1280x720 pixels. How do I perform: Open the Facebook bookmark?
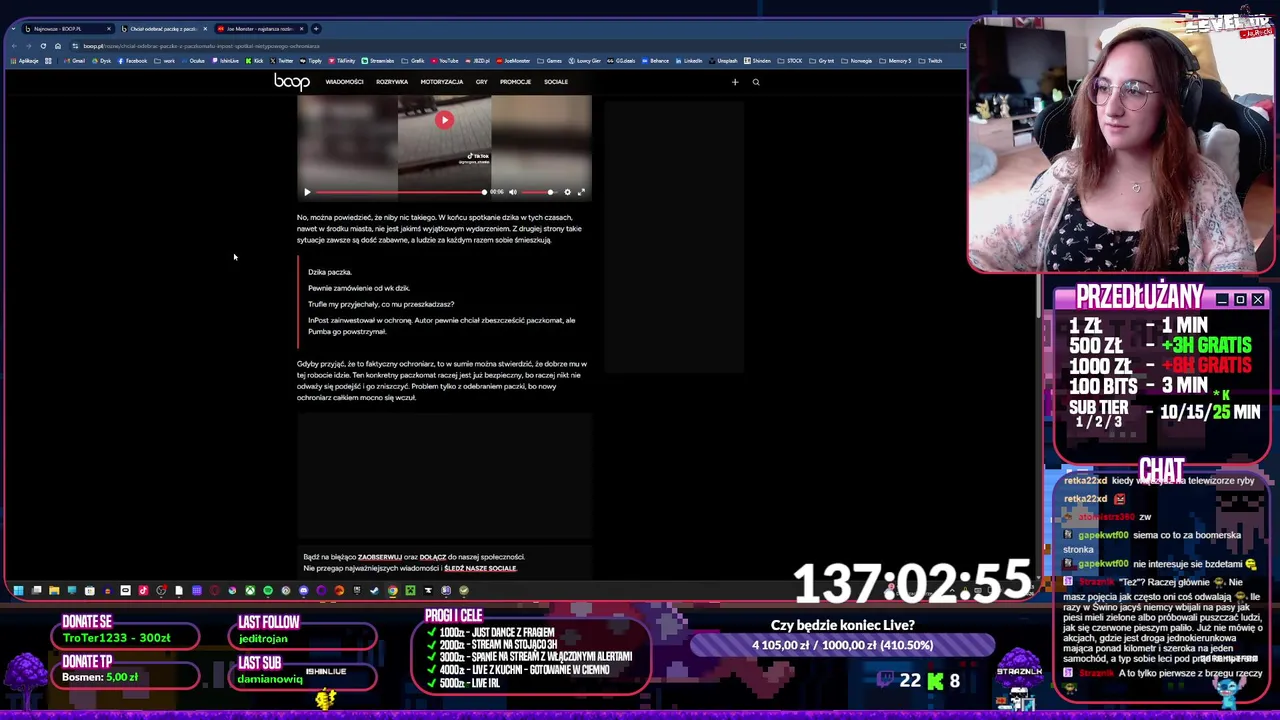click(x=132, y=61)
